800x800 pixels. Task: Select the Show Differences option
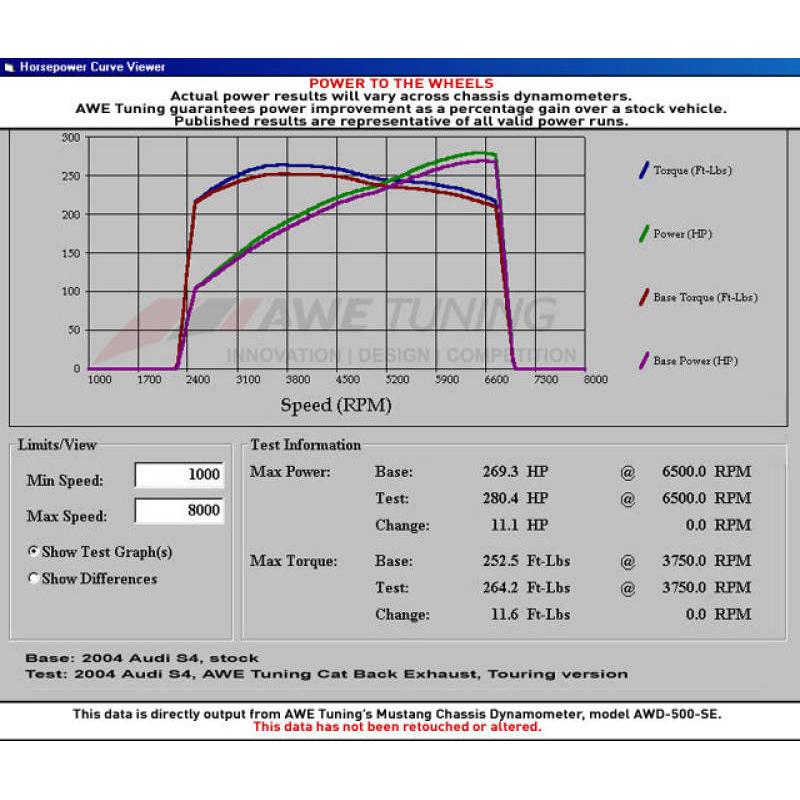32,579
